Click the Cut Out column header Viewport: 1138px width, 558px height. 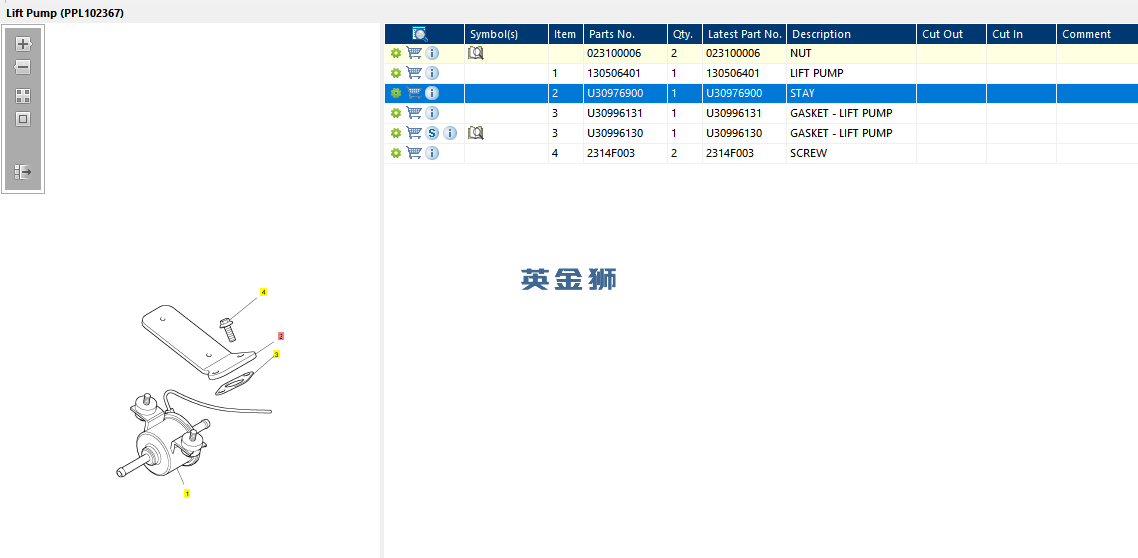[951, 34]
